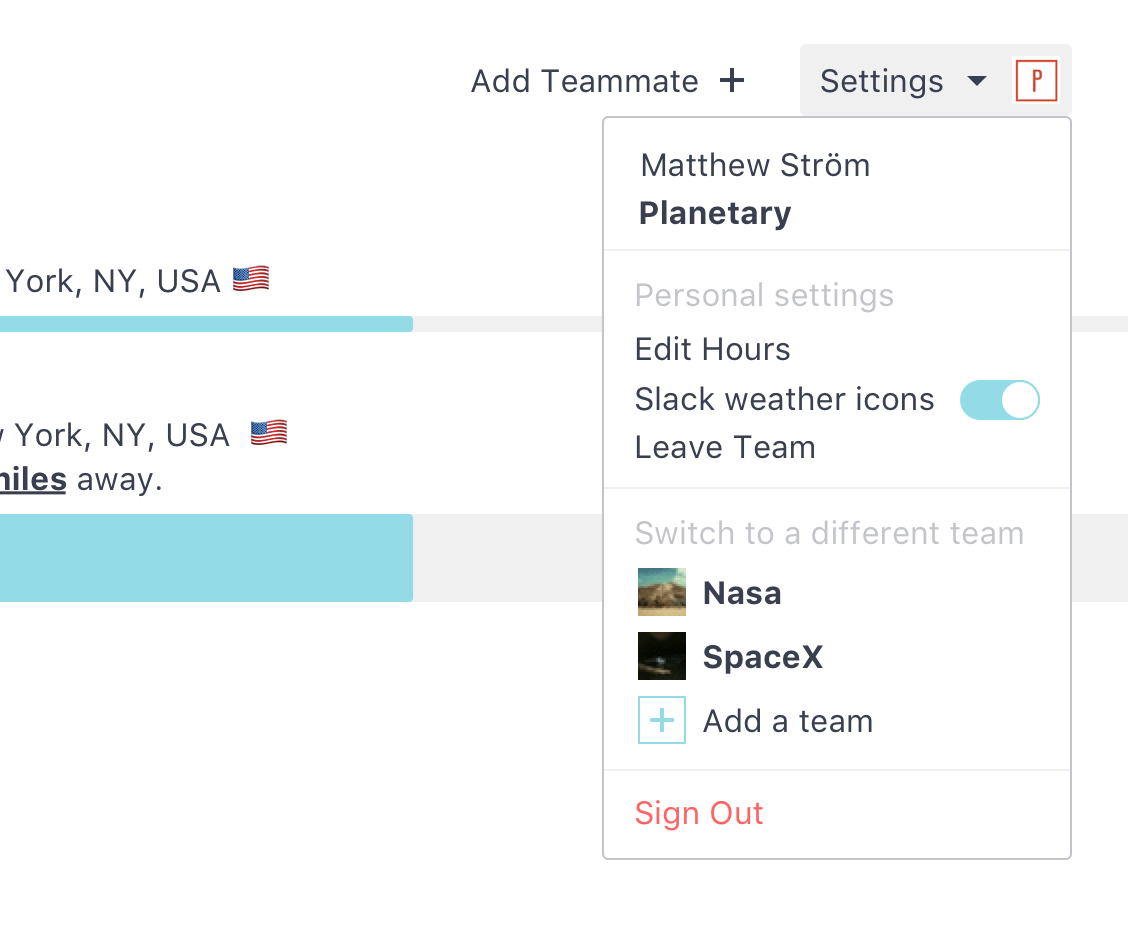Click the Add a team option
The height and width of the screenshot is (934, 1128).
tap(788, 721)
